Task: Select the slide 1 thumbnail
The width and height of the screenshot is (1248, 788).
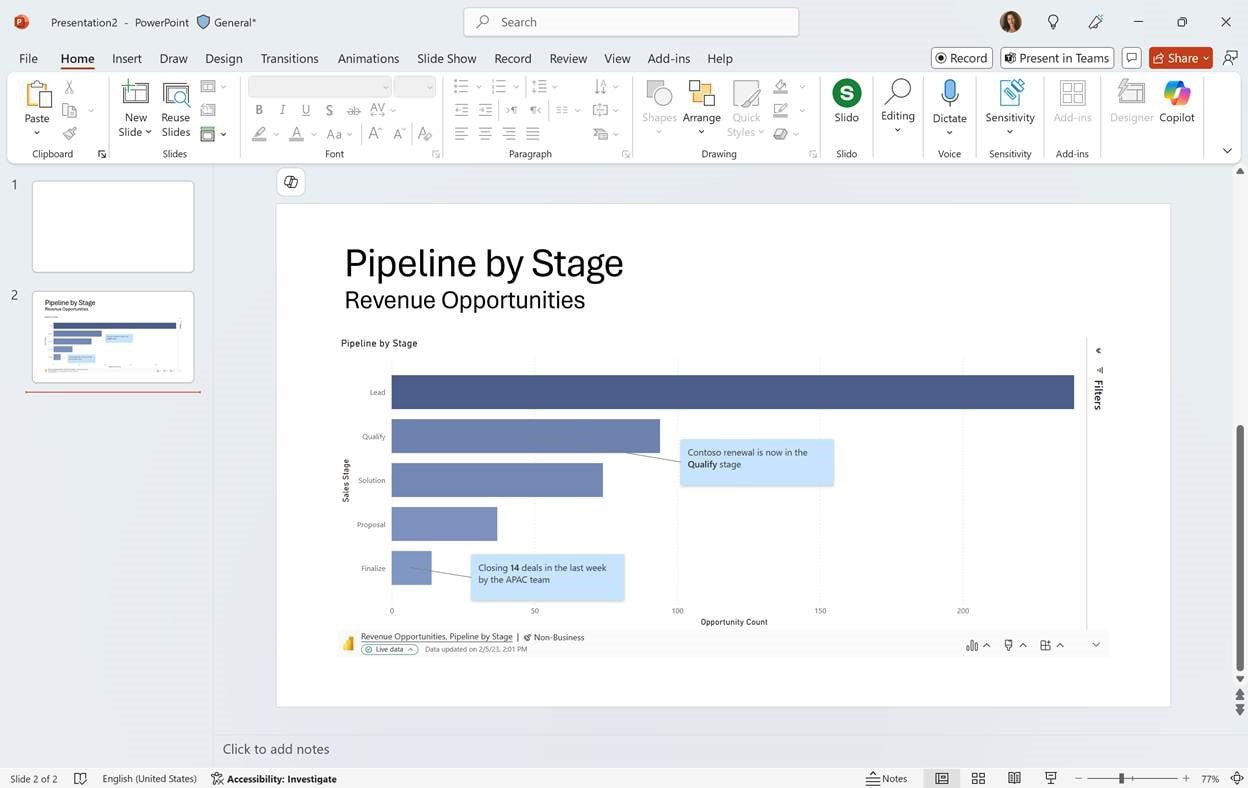Action: pyautogui.click(x=113, y=226)
